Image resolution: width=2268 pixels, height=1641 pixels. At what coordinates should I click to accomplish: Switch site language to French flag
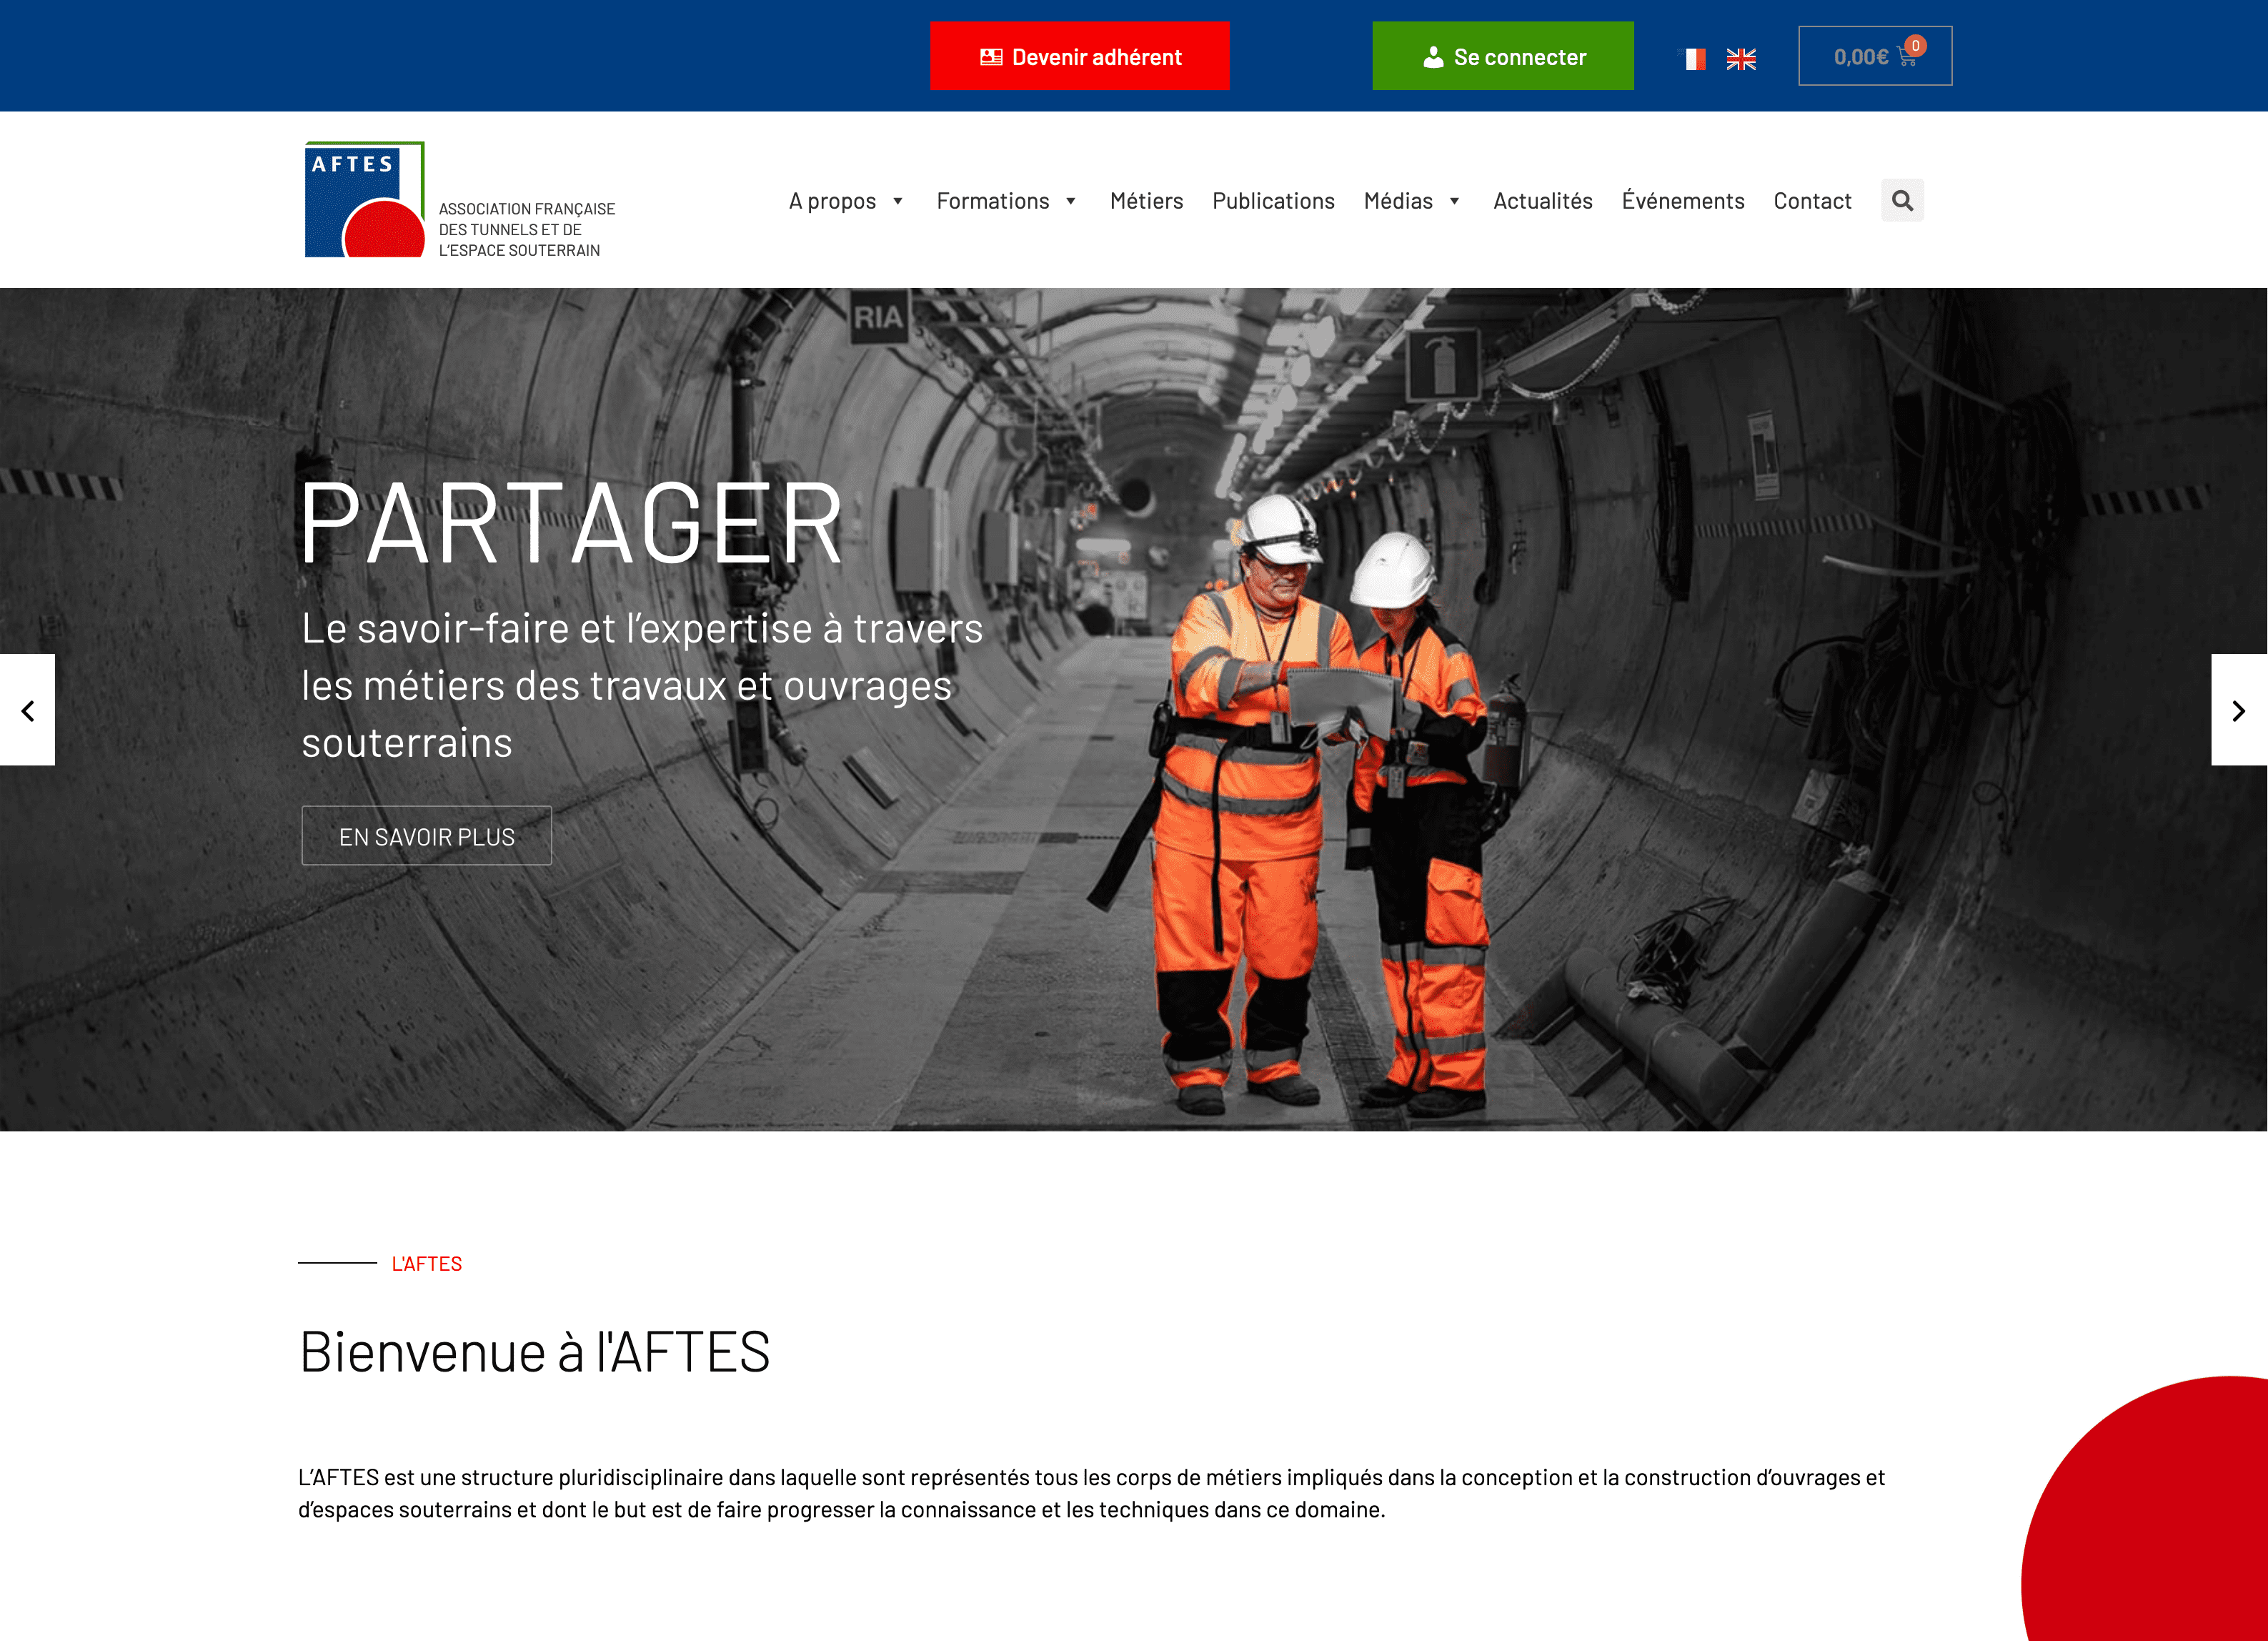tap(1692, 59)
